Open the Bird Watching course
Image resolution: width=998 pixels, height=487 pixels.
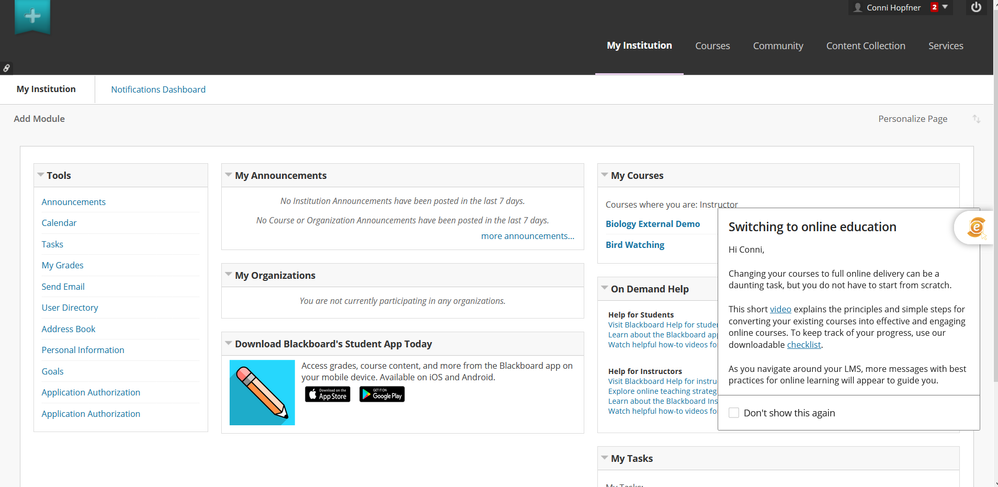coord(635,245)
